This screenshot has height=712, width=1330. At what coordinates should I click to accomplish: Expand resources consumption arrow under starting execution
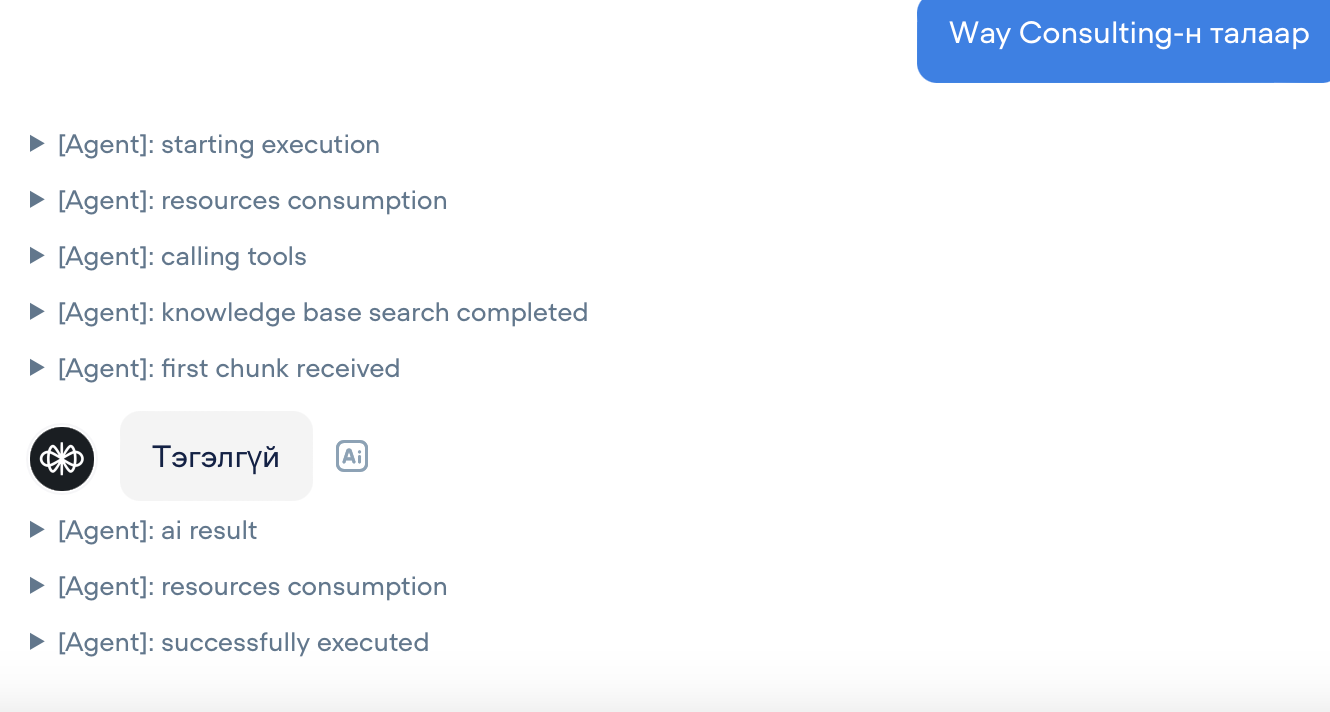click(x=38, y=200)
